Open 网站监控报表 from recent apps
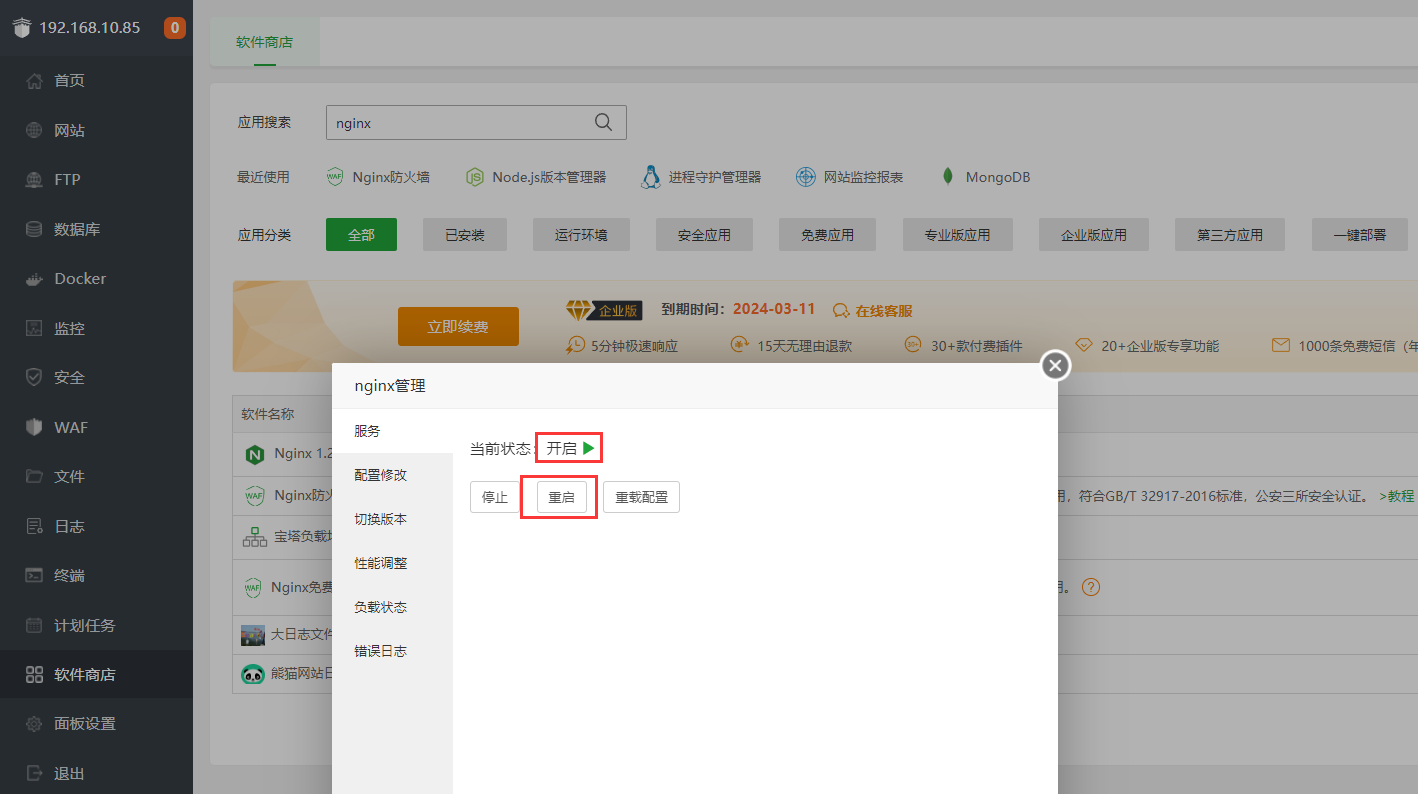Image resolution: width=1418 pixels, height=794 pixels. [x=850, y=177]
